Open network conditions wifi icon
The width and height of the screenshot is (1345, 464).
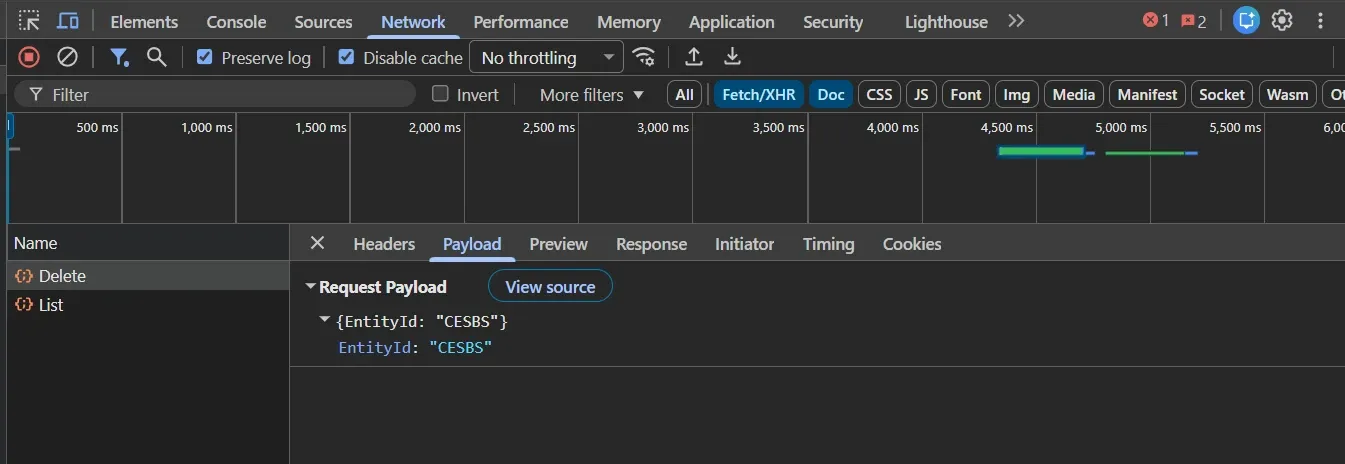pyautogui.click(x=645, y=57)
